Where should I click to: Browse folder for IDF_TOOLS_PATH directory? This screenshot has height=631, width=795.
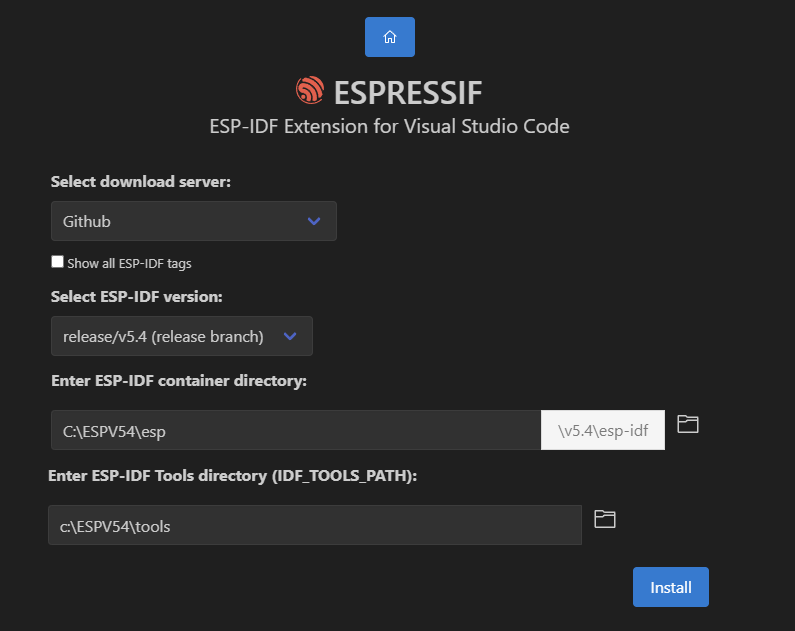(604, 519)
